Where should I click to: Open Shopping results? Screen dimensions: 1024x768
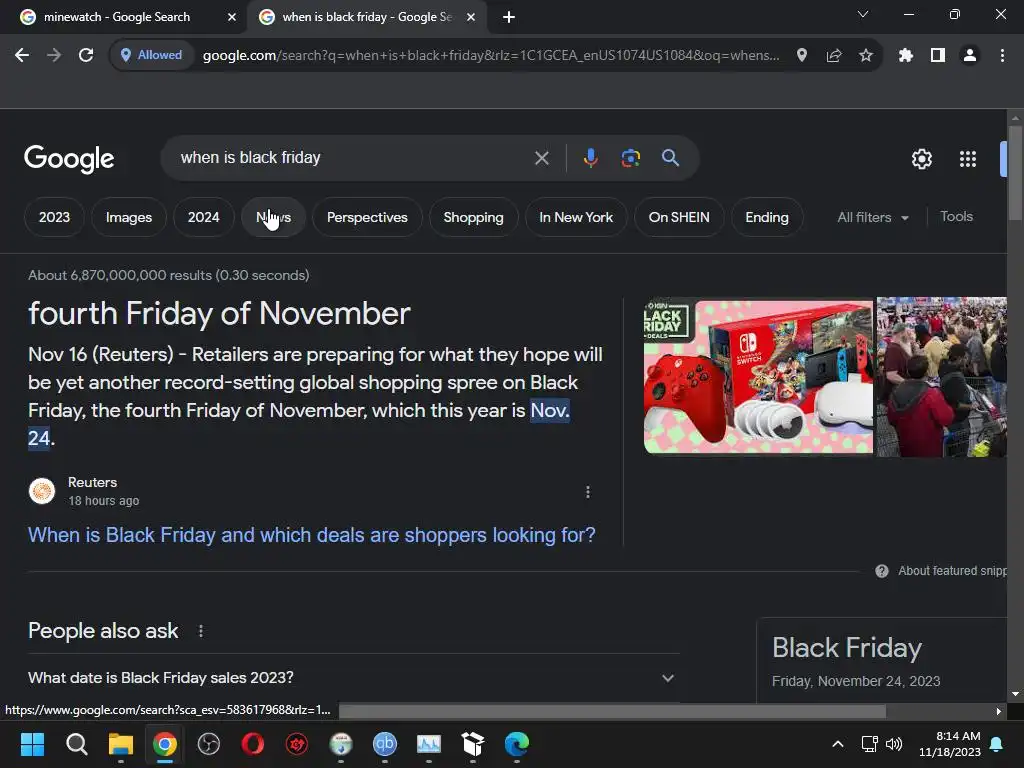point(473,217)
